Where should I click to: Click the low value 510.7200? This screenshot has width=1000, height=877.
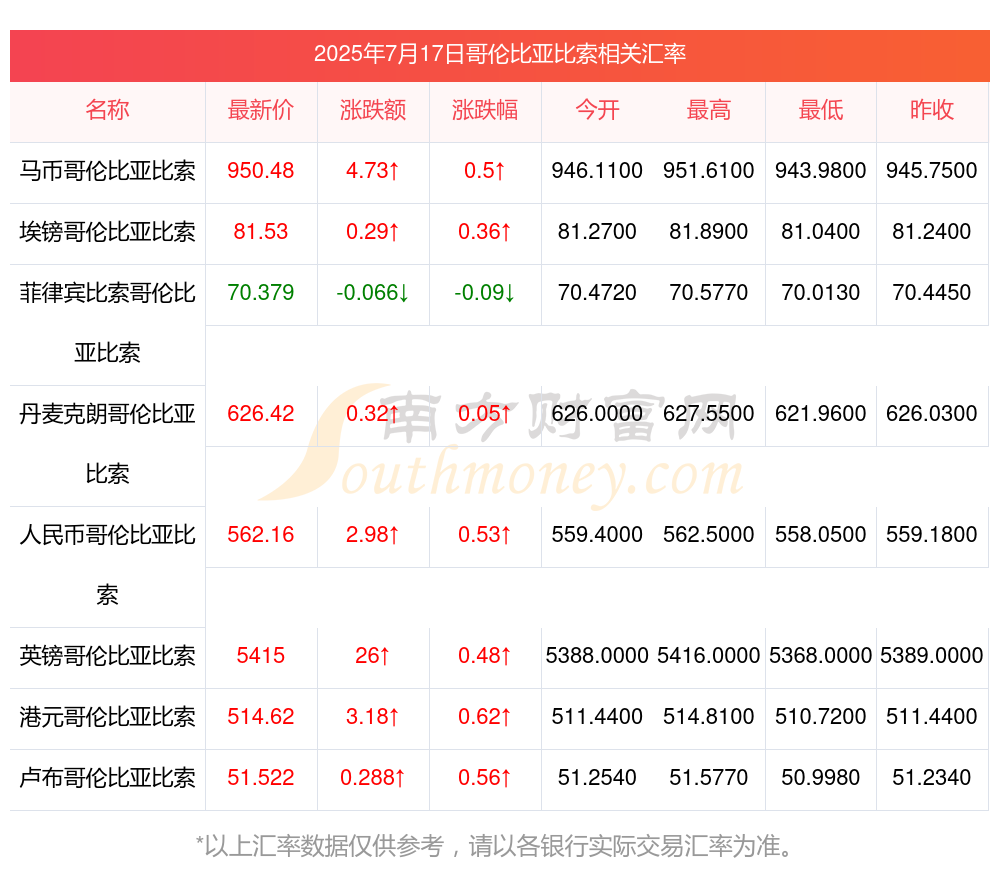pos(821,716)
